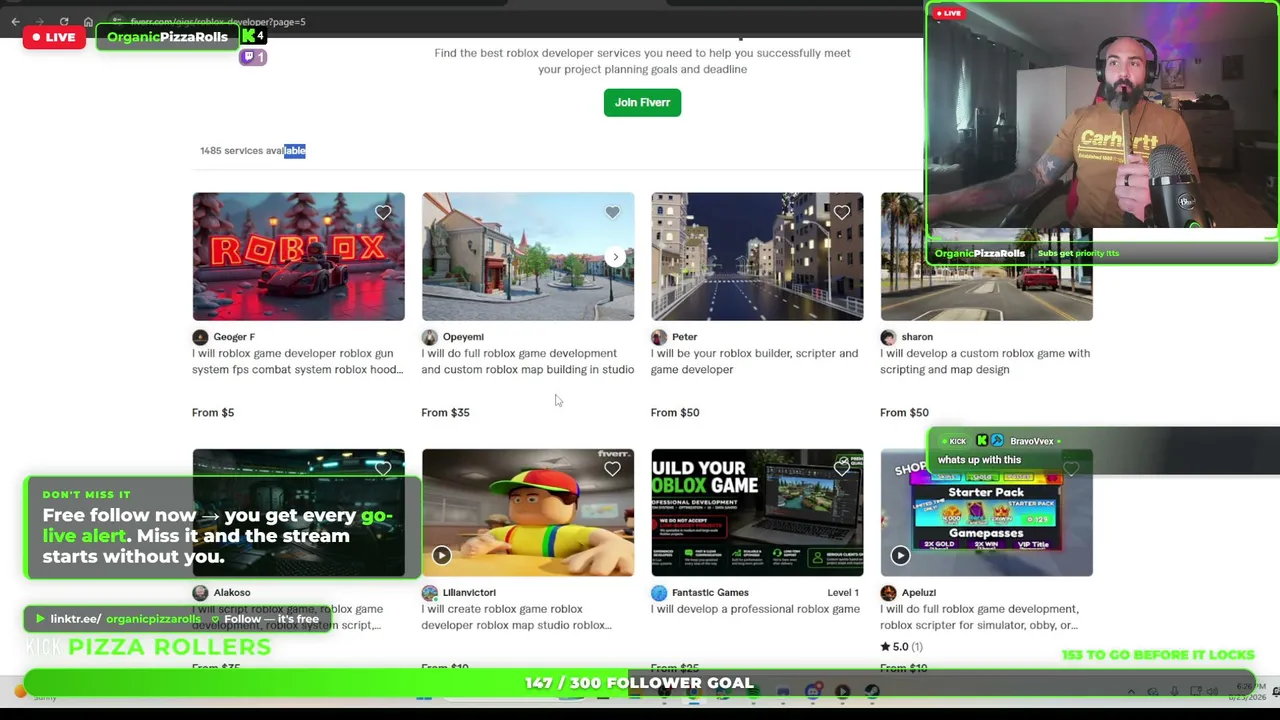This screenshot has height=720, width=1280.
Task: Click the red LIVE badge
Action: (54, 37)
